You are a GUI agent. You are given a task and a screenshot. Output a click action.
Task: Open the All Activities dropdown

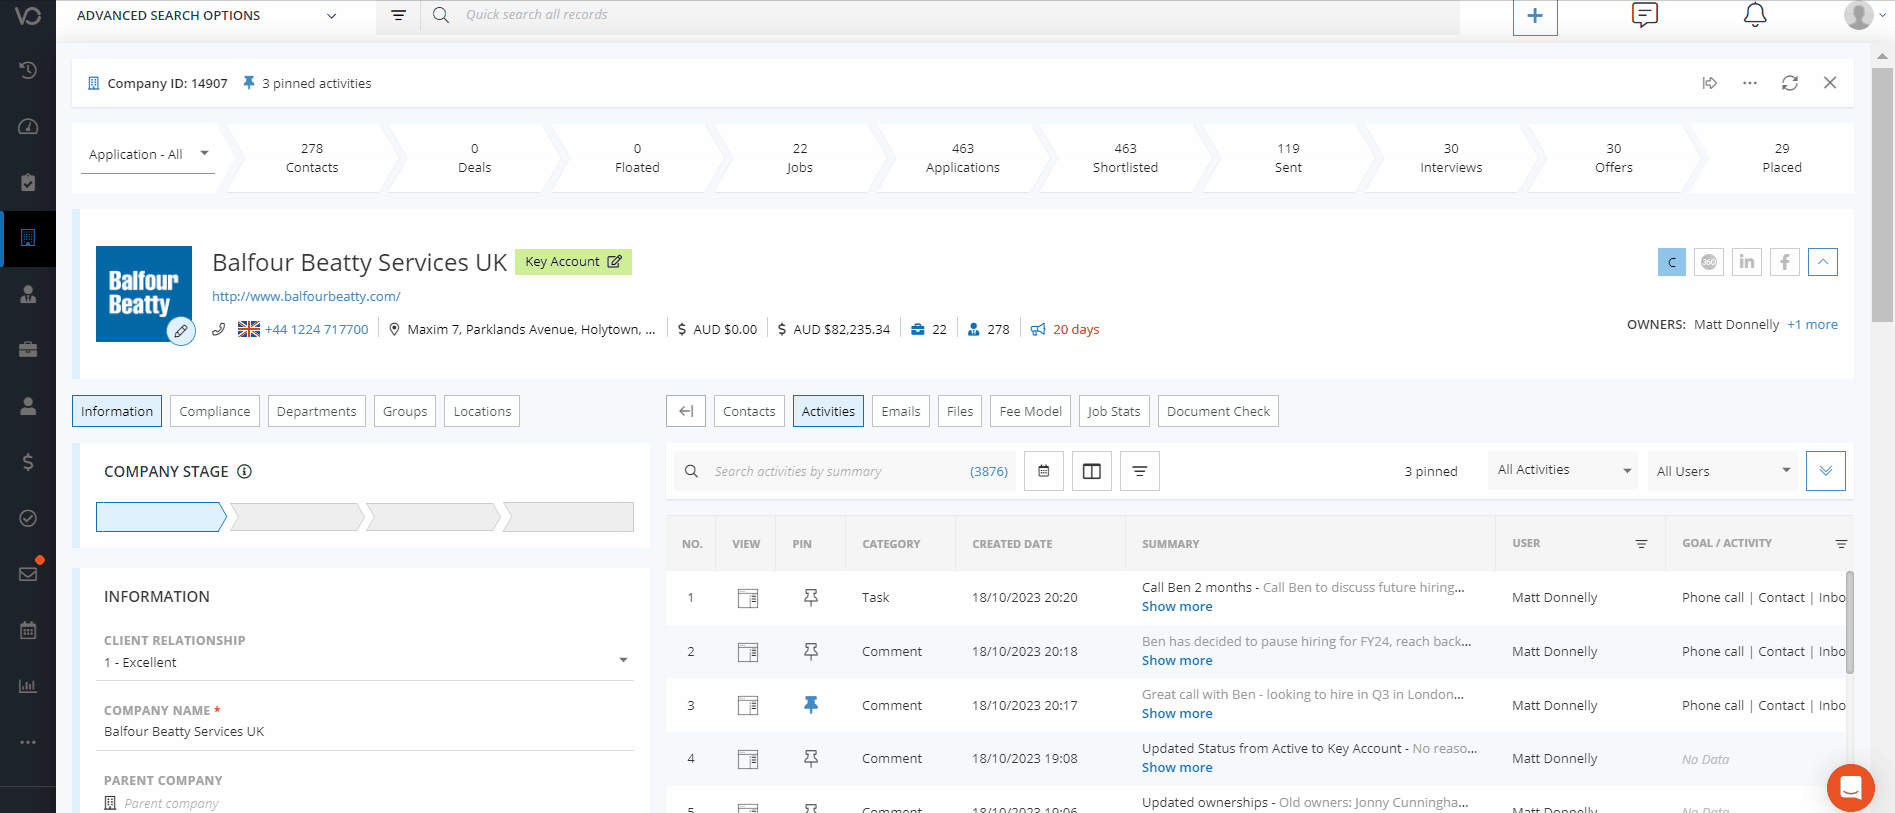click(x=1563, y=470)
